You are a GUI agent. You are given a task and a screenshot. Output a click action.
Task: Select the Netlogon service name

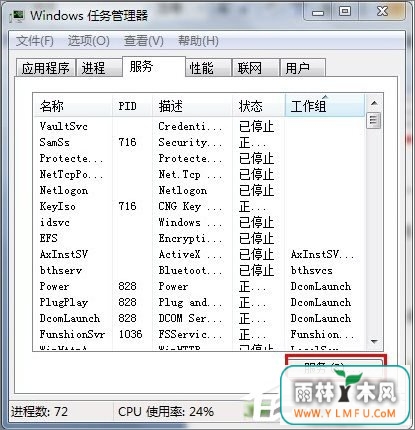click(x=64, y=190)
